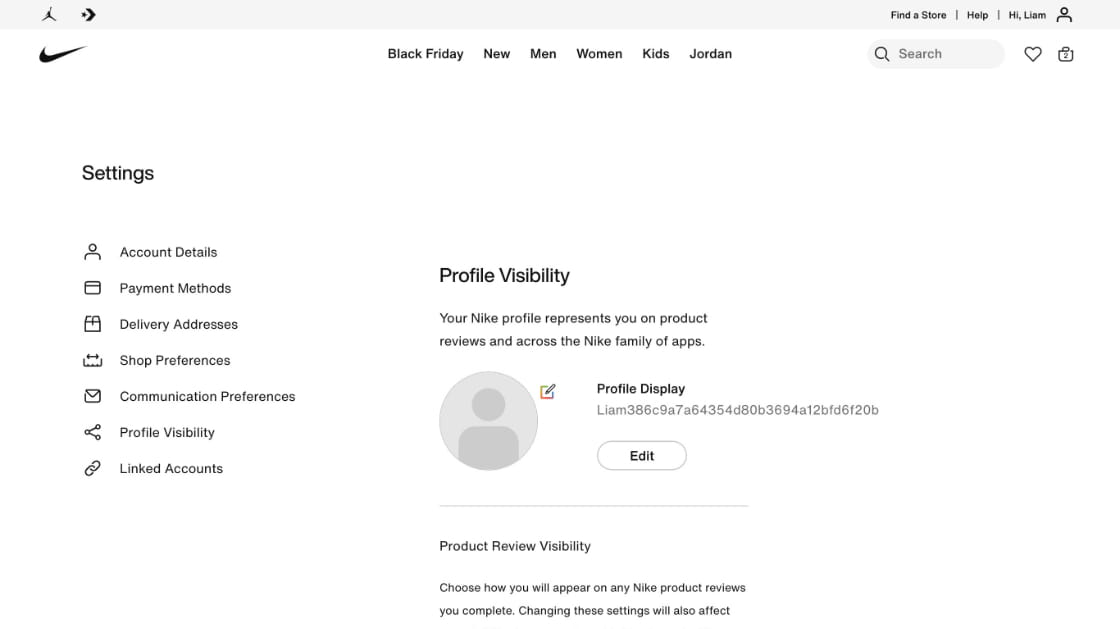This screenshot has height=629, width=1120.
Task: Click the magnifying glass search icon
Action: pyautogui.click(x=882, y=54)
